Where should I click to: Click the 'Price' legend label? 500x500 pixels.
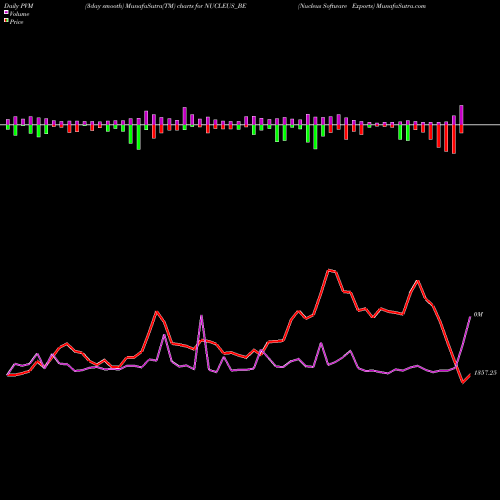coord(16,22)
